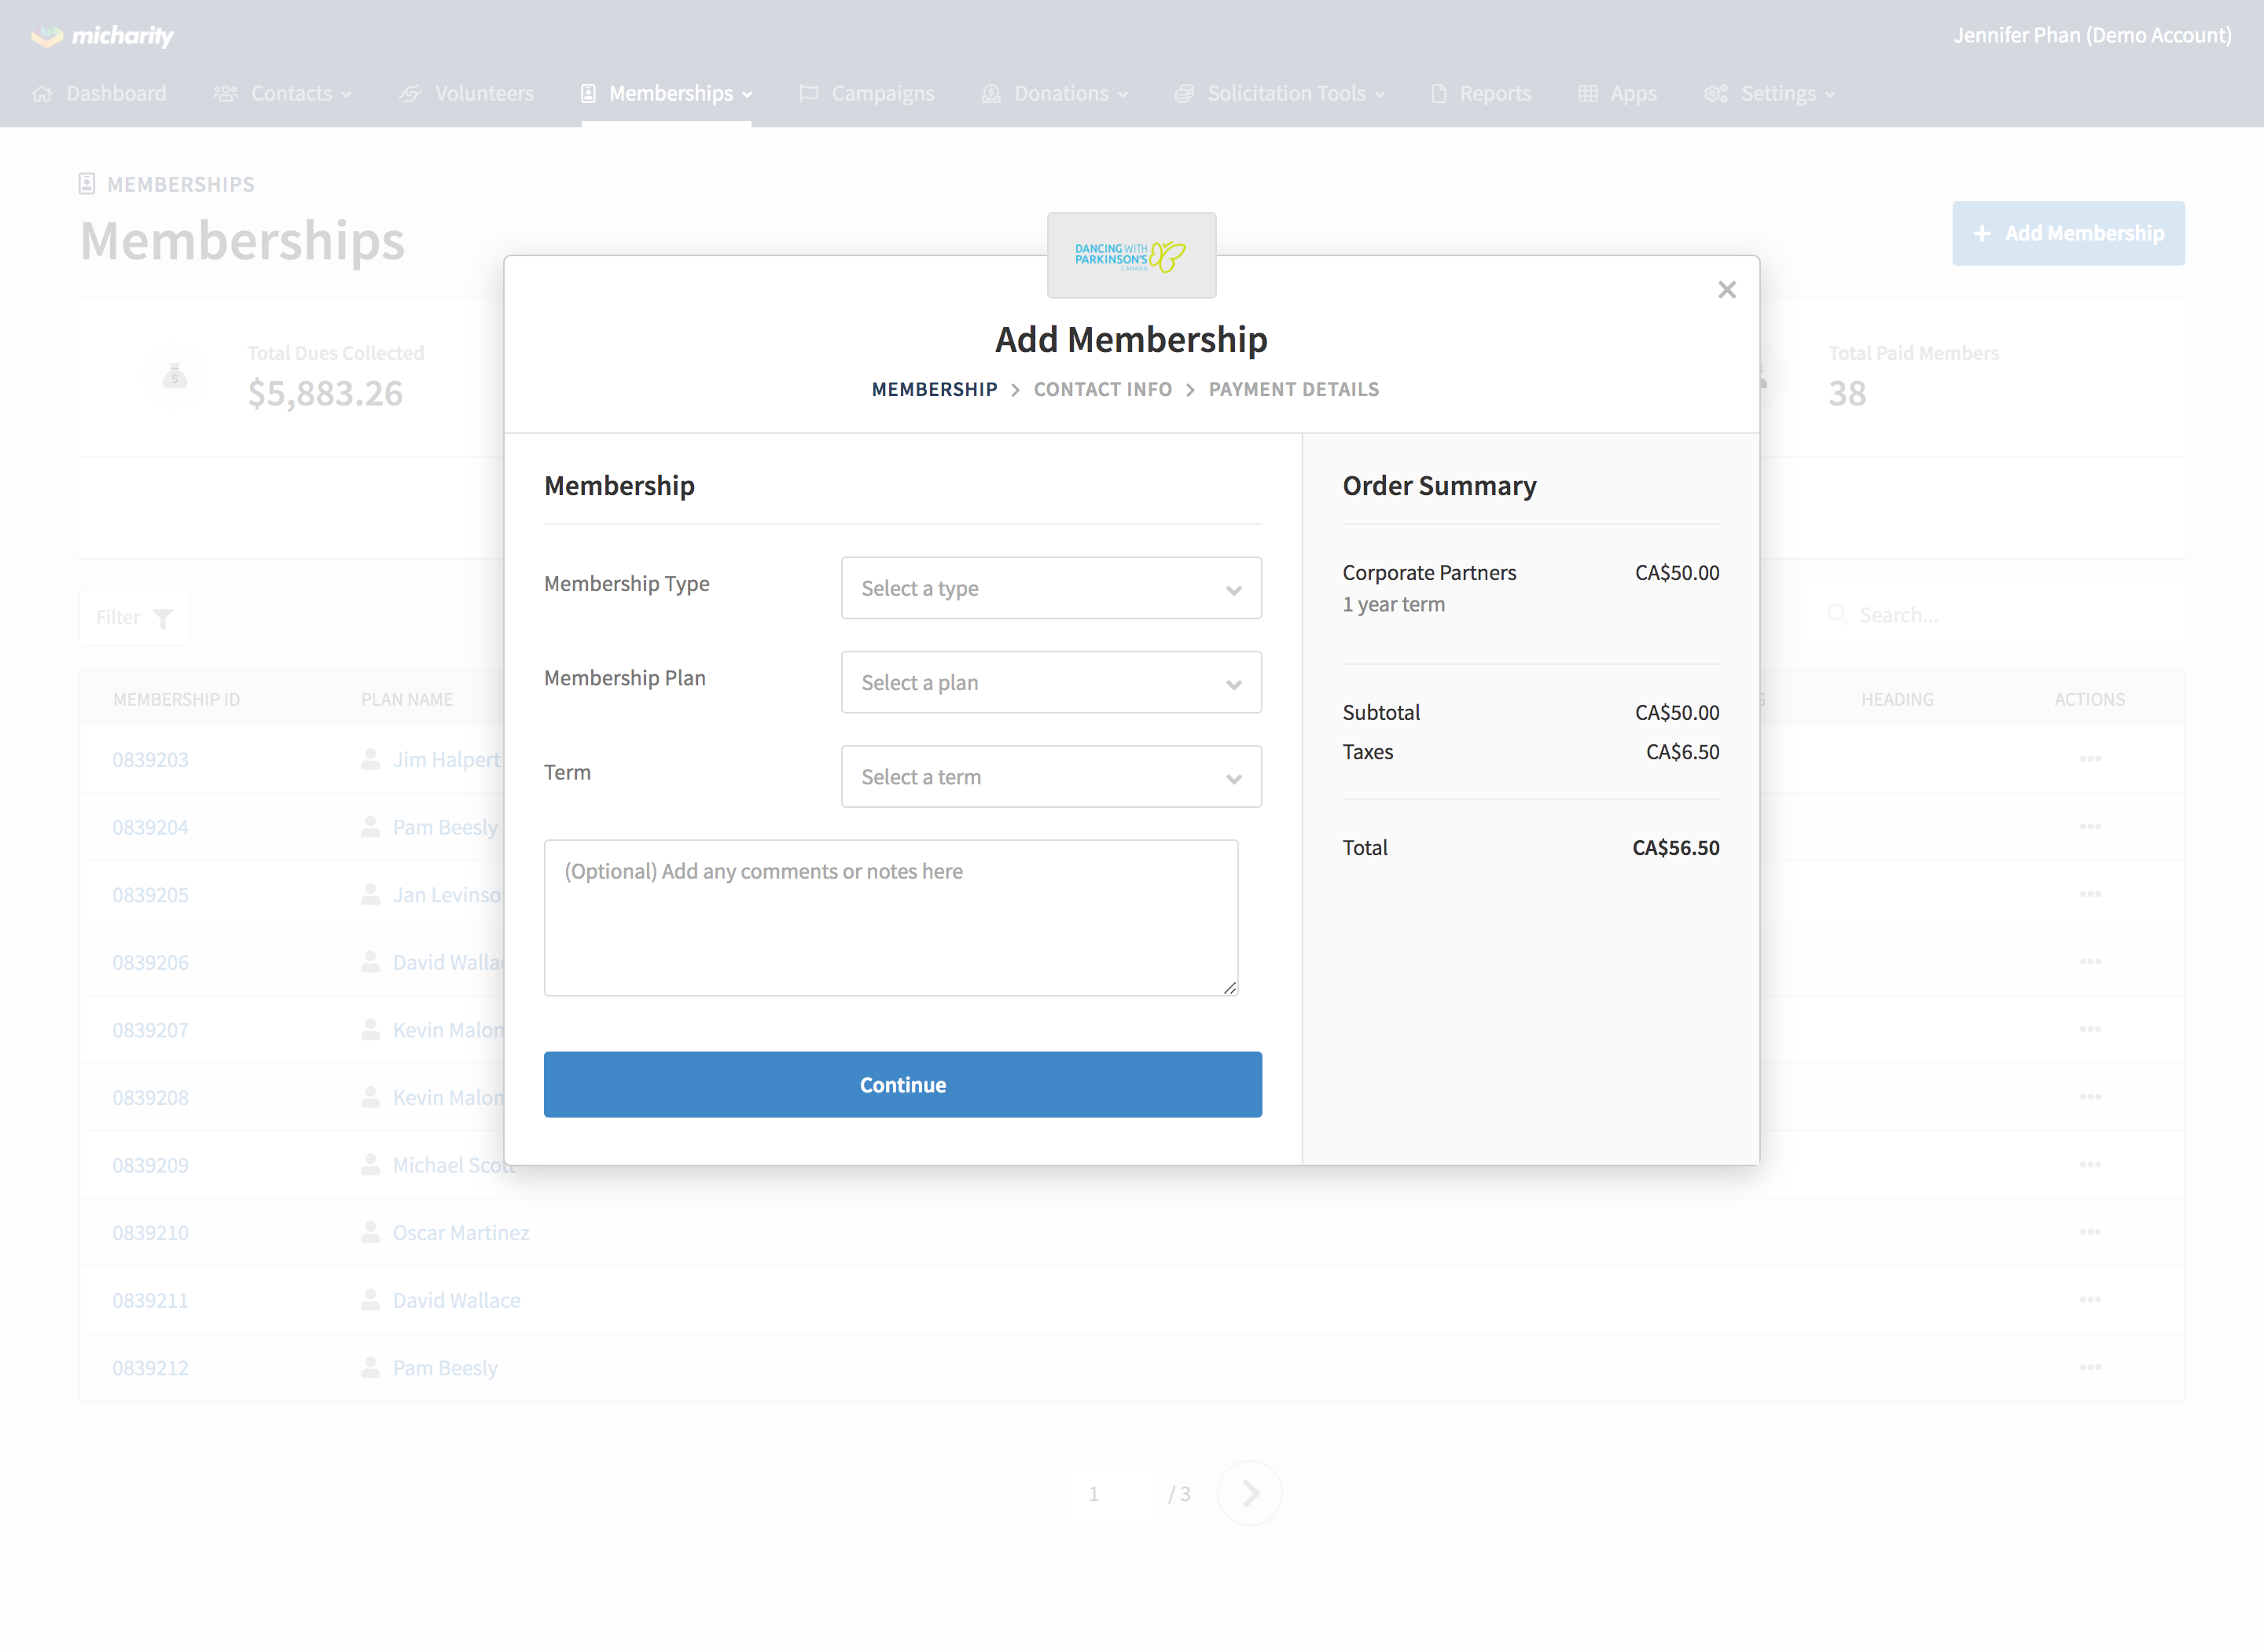Click the Campaigns flag icon
The image size is (2264, 1652).
[808, 94]
